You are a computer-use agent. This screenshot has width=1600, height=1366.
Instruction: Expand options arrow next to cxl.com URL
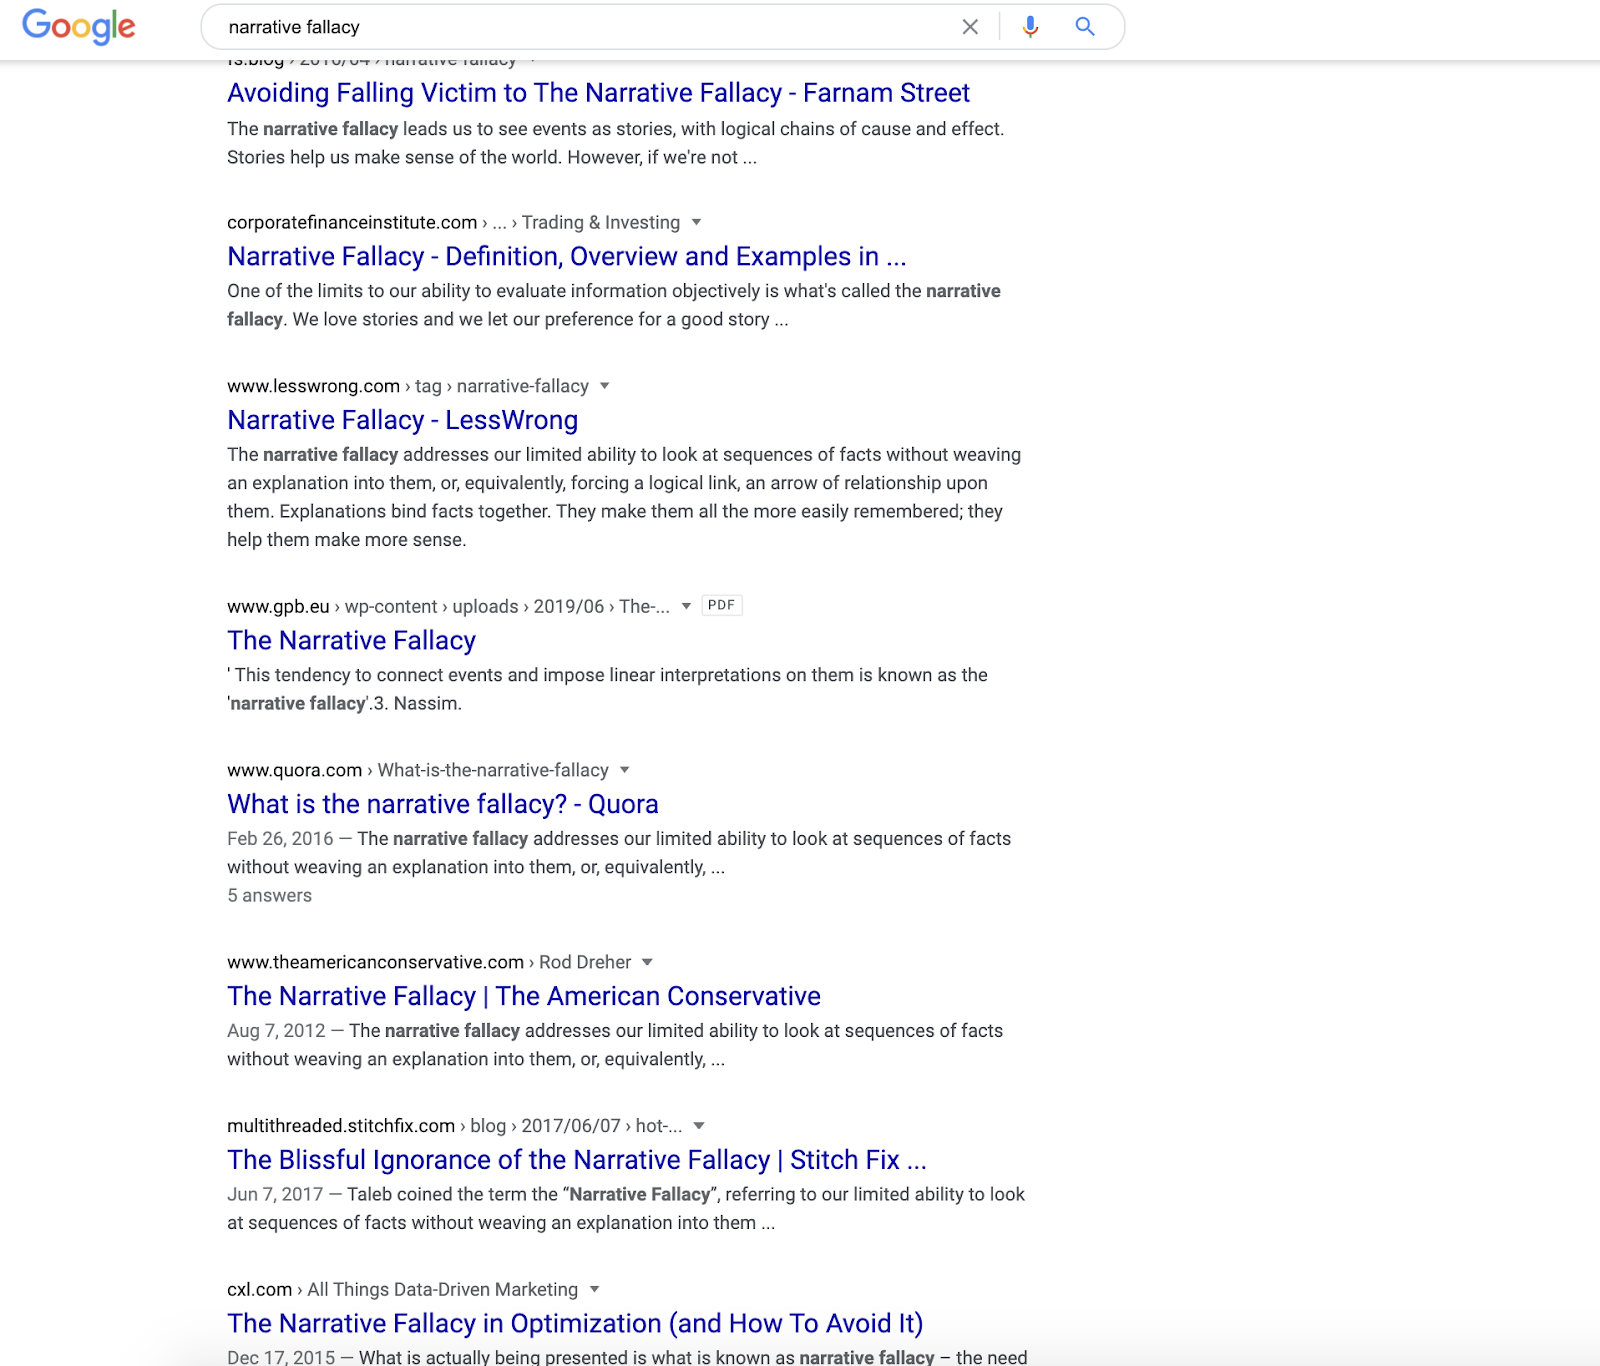click(x=595, y=1289)
